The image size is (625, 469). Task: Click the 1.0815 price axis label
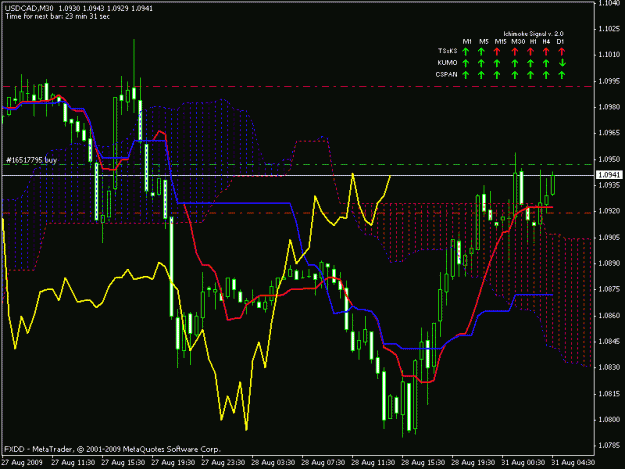(609, 394)
